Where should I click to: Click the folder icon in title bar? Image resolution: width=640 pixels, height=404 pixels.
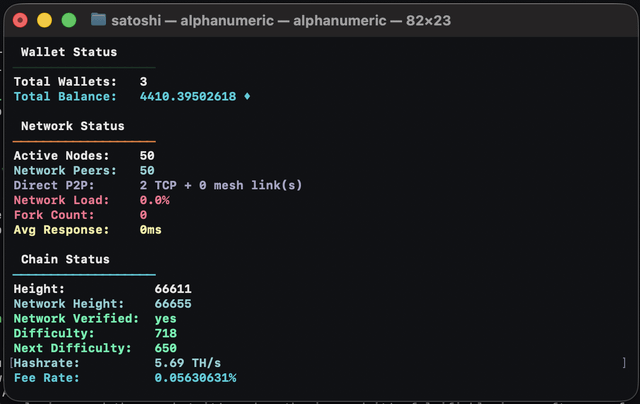[98, 19]
